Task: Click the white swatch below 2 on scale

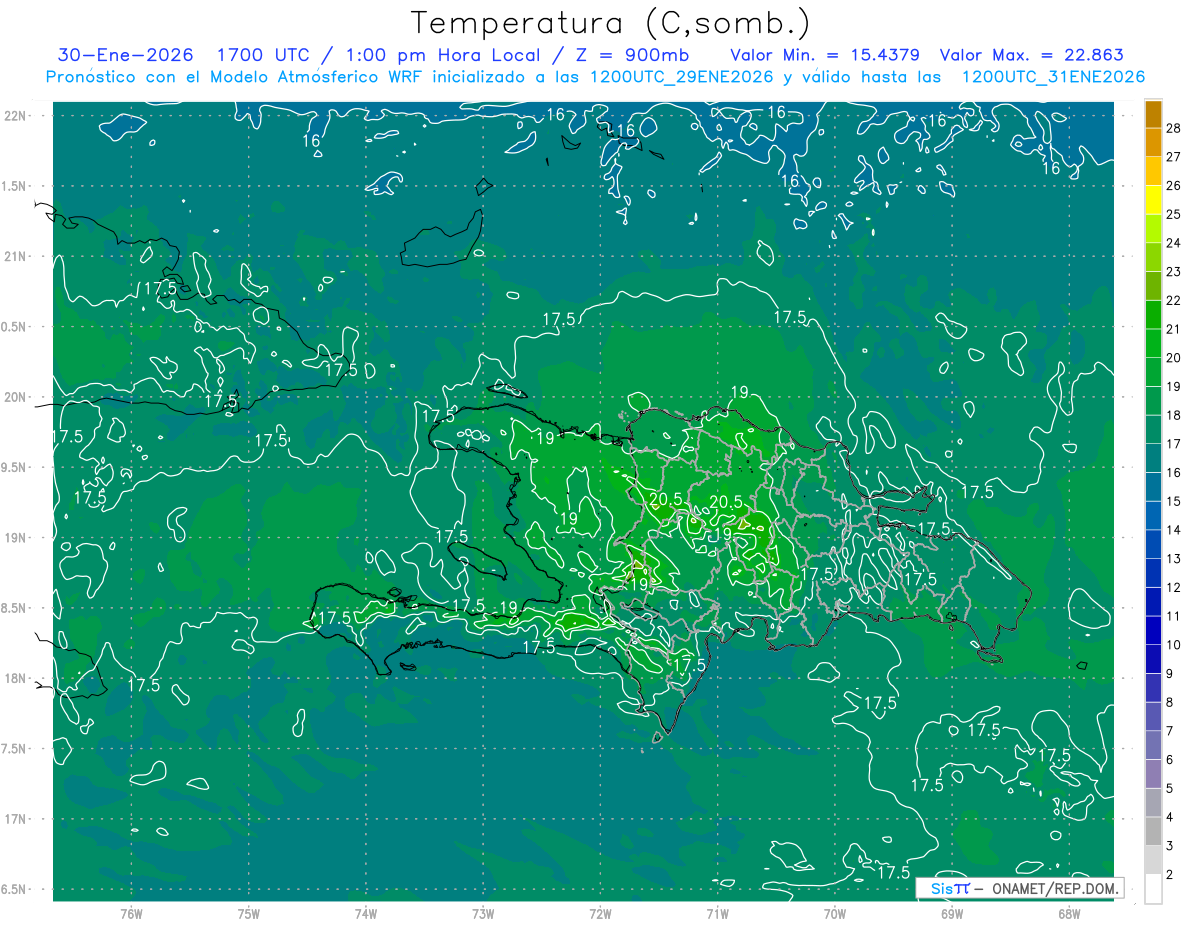Action: [x=1153, y=889]
